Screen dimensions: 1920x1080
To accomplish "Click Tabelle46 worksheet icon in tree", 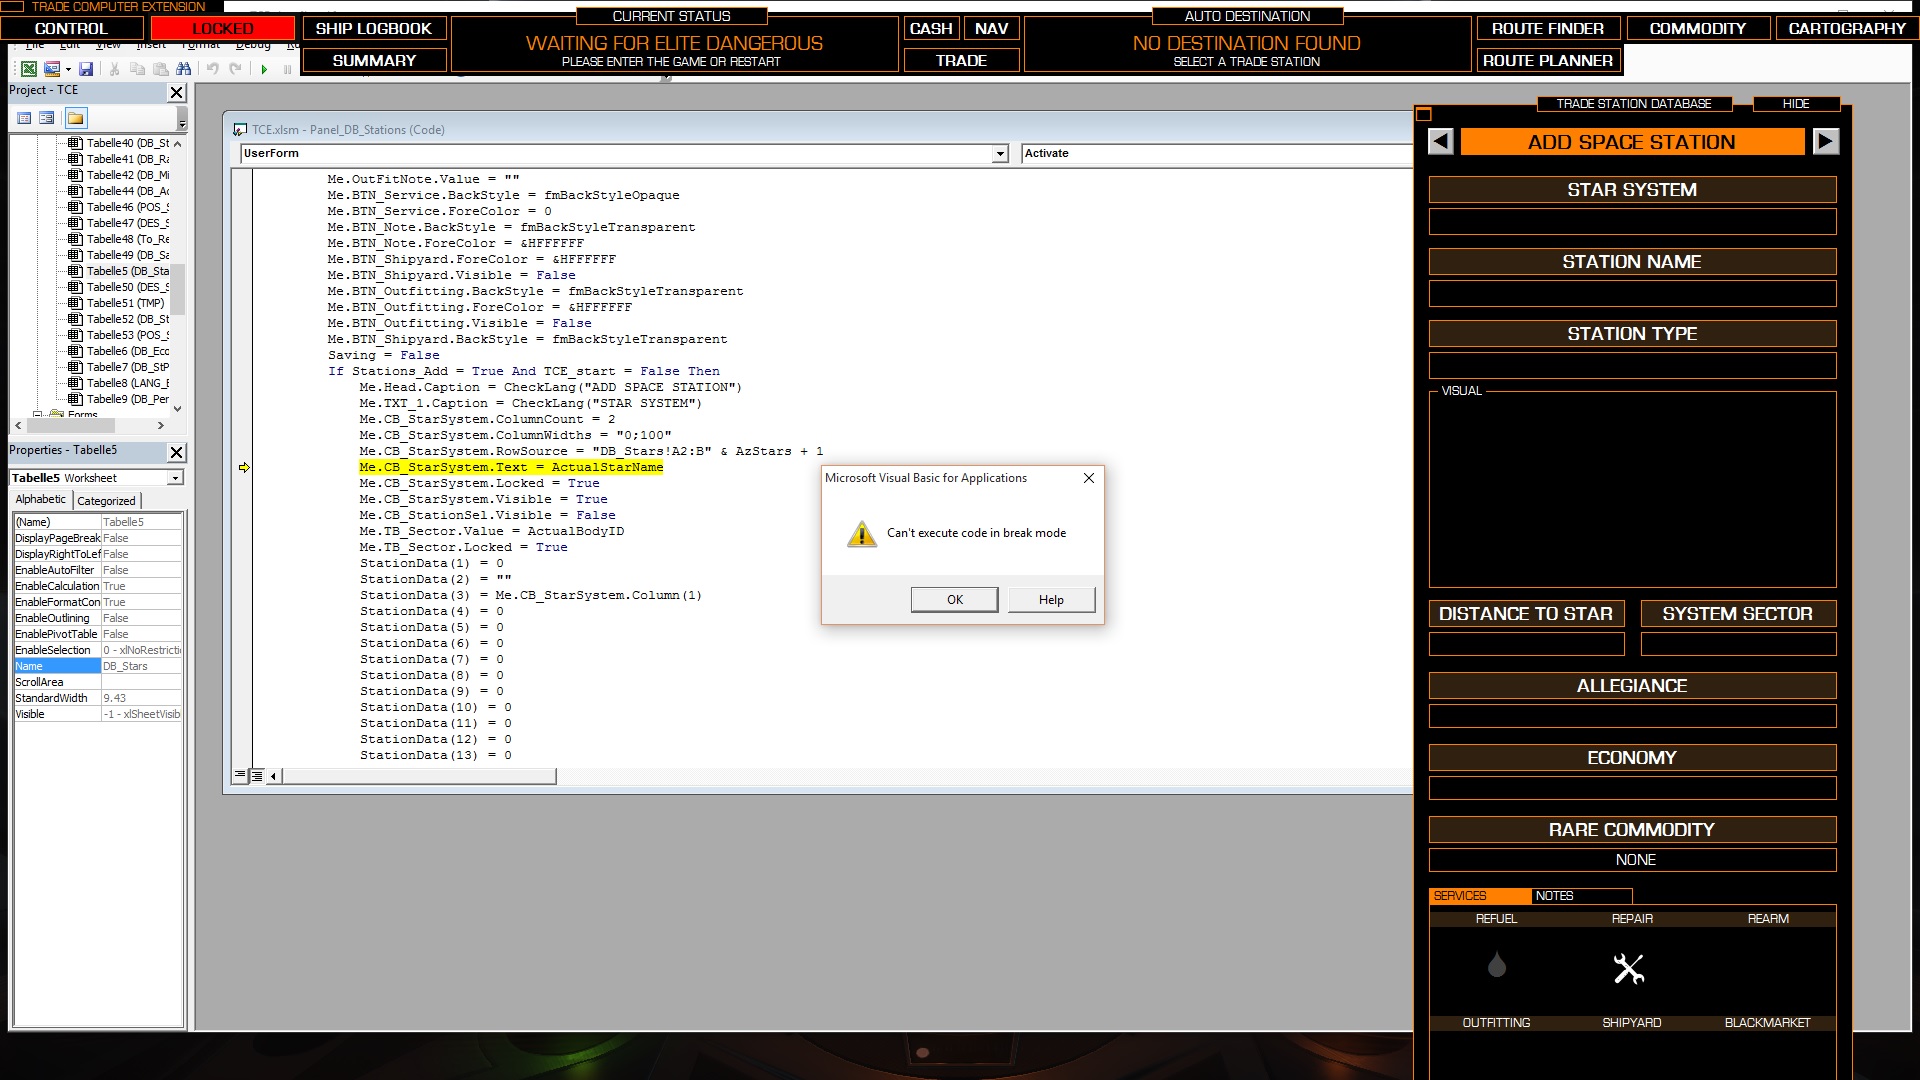I will click(75, 207).
